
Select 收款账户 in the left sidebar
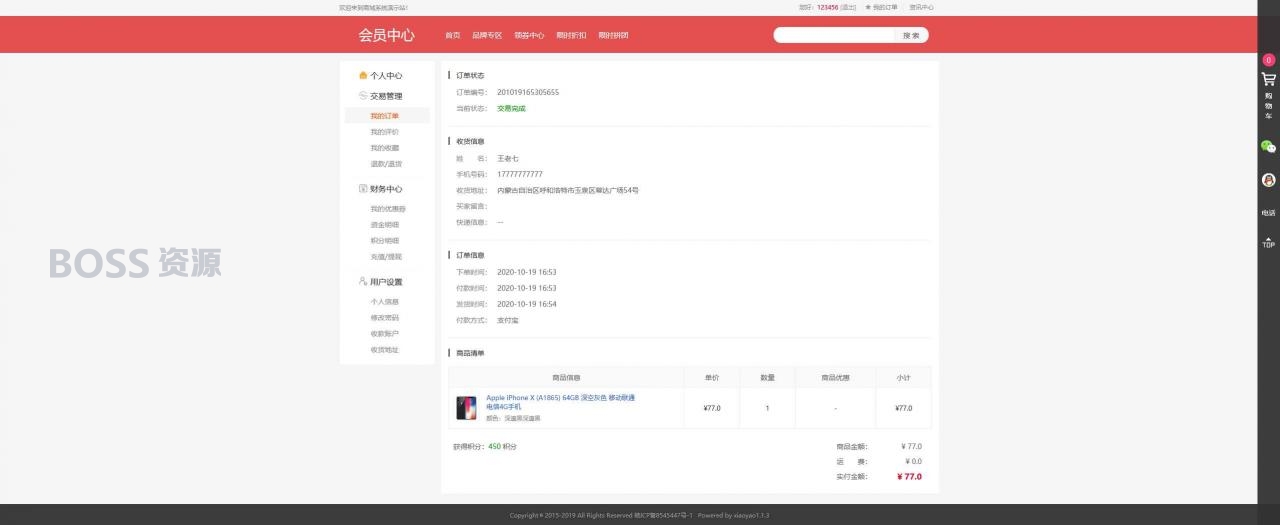[x=384, y=334]
